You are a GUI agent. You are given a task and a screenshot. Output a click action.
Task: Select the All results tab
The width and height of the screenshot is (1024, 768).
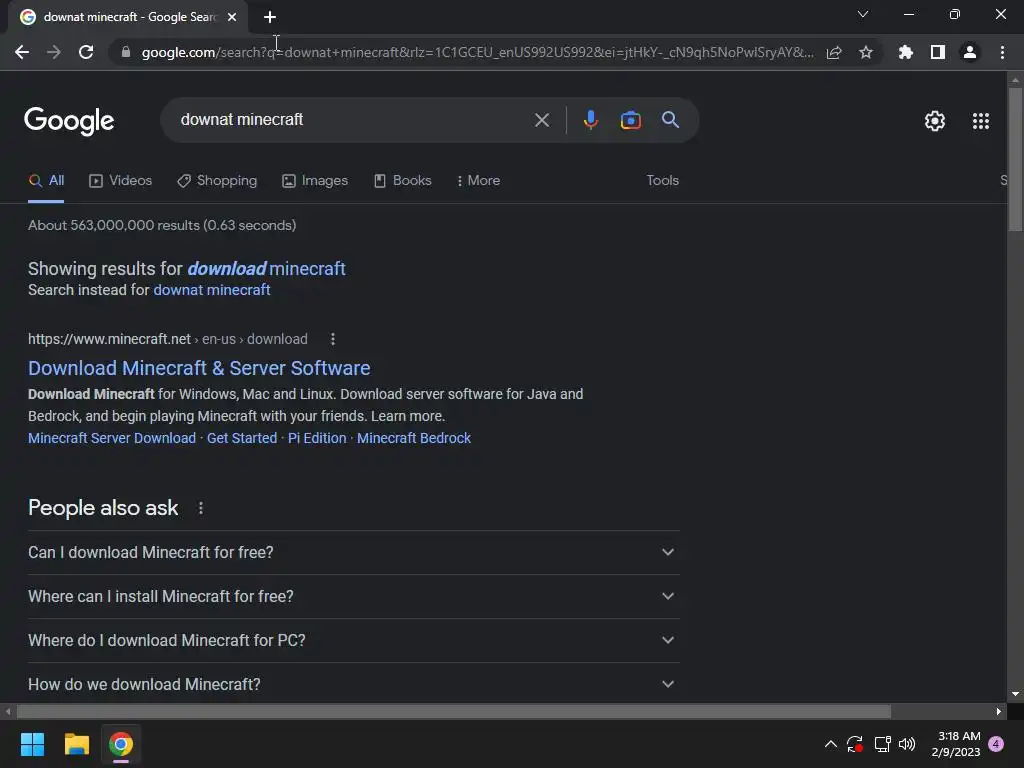[46, 181]
